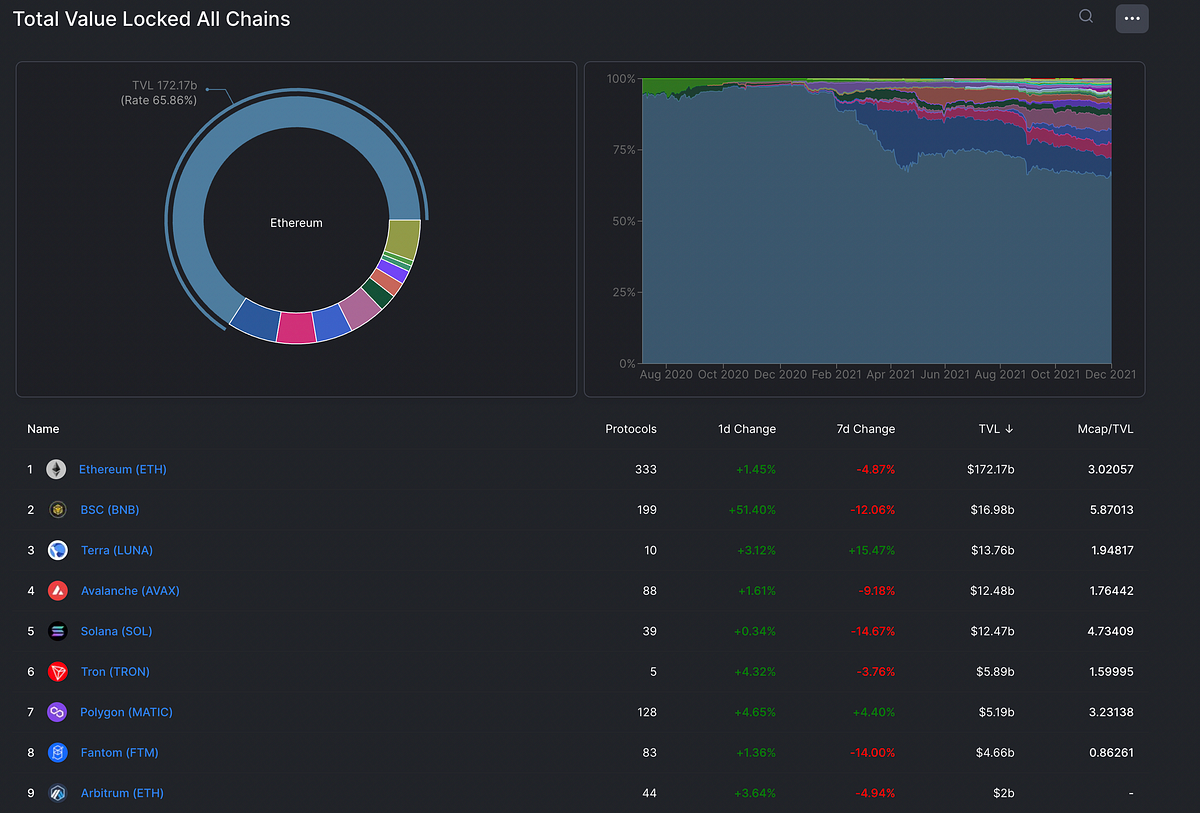
Task: Click the Dec 2021 axis label
Action: pos(1110,374)
